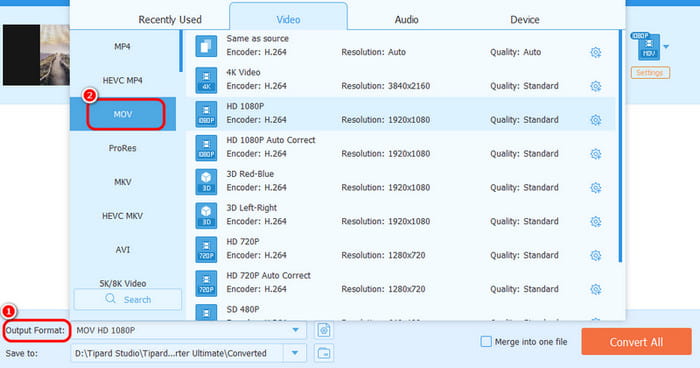Select HEVC MP4 in the format list
The height and width of the screenshot is (368, 700).
tap(122, 80)
